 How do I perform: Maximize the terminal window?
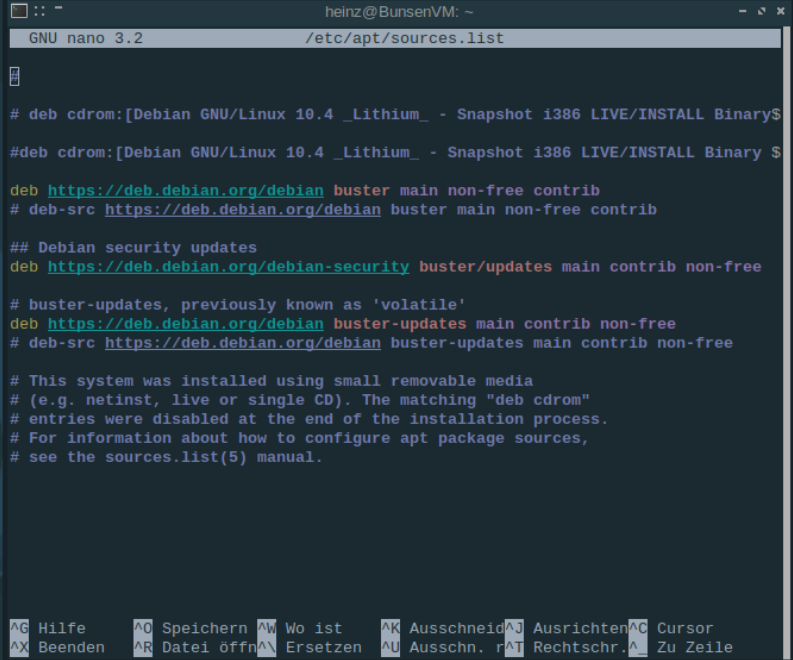pos(762,11)
